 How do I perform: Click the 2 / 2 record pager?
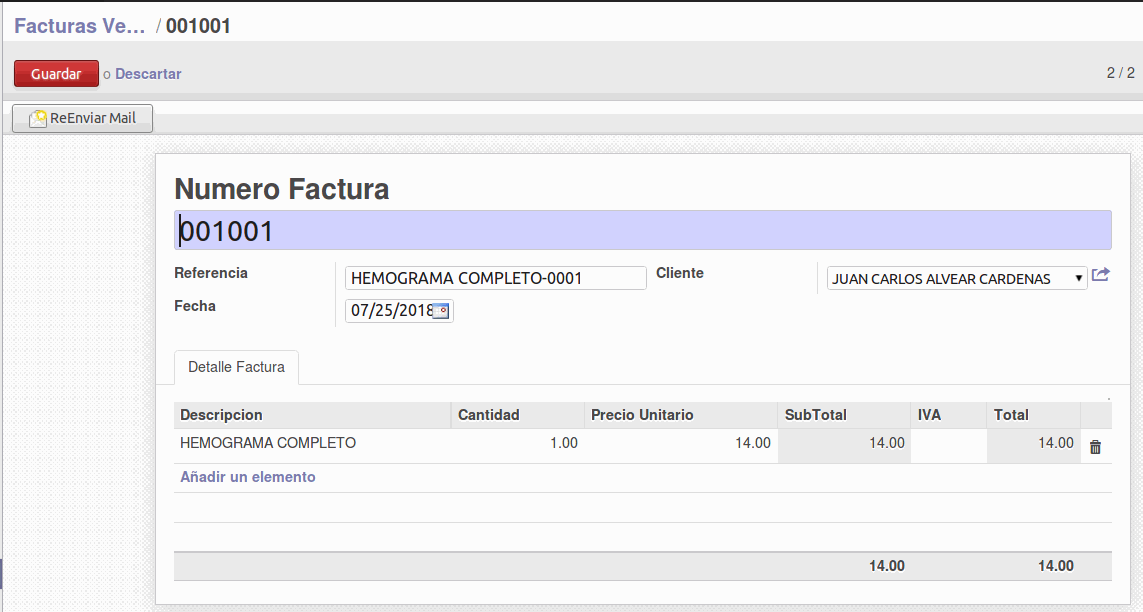coord(1119,73)
